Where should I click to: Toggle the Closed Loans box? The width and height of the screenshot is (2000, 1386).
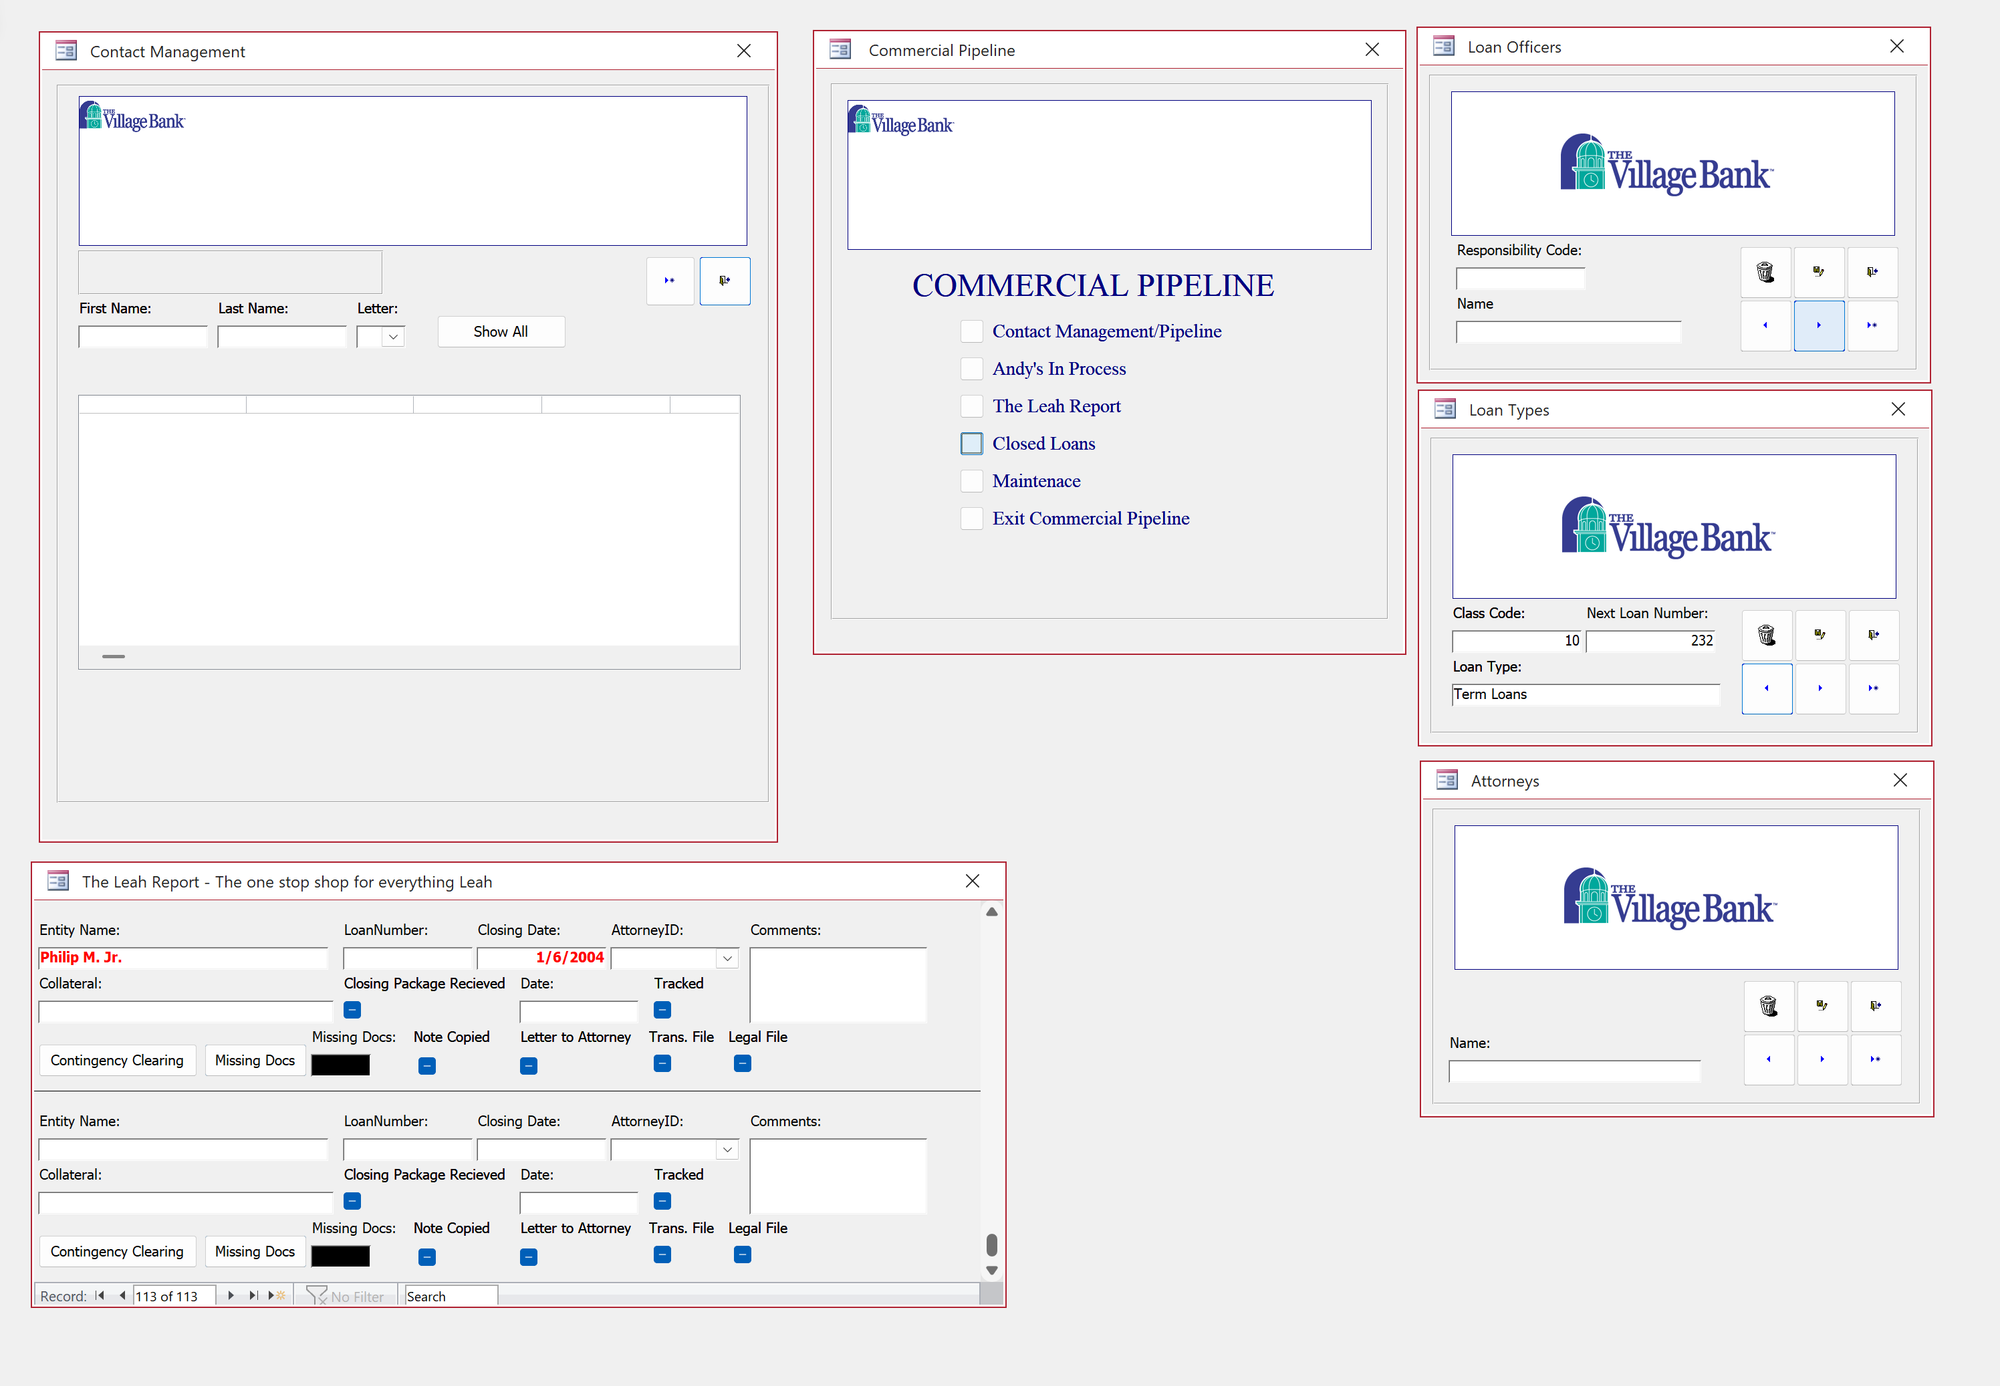coord(971,444)
